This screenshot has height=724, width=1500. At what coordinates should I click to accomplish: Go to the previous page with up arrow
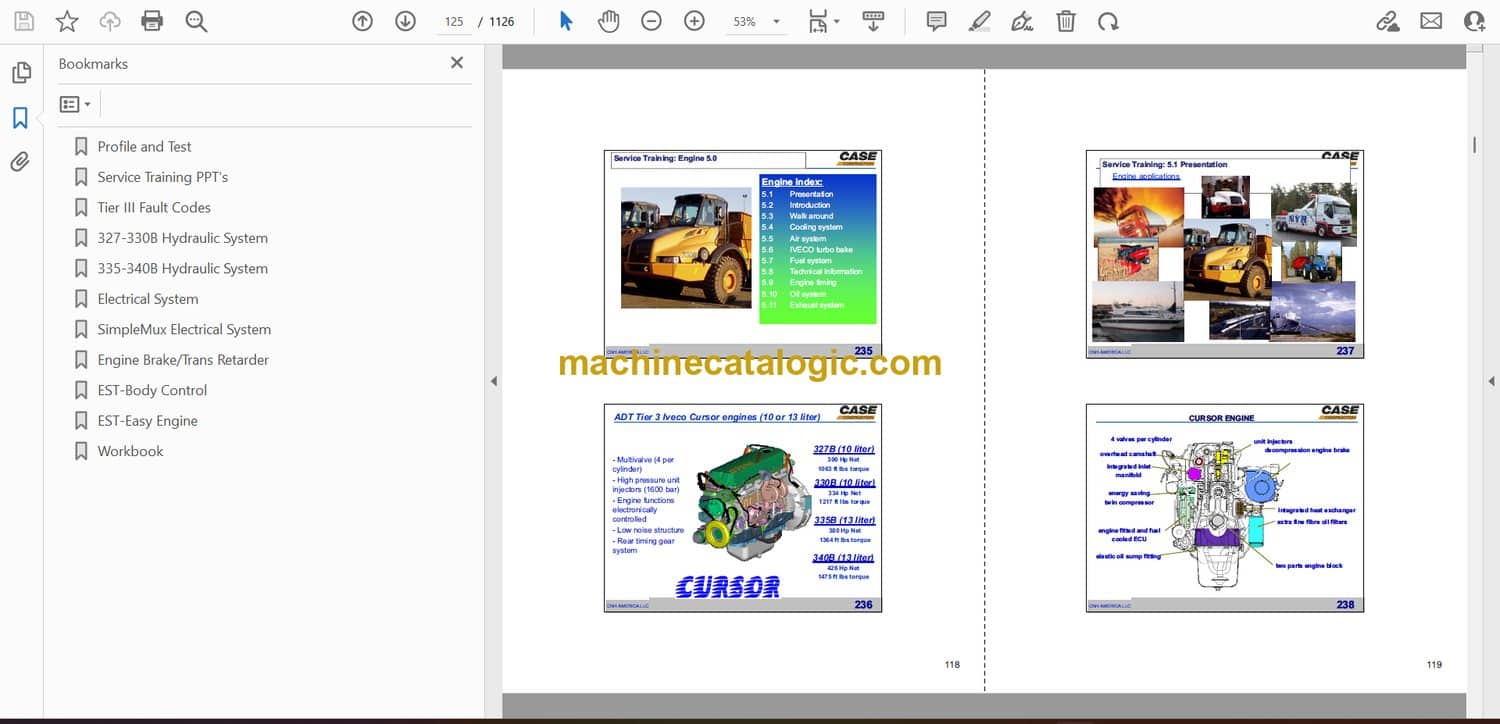point(363,21)
